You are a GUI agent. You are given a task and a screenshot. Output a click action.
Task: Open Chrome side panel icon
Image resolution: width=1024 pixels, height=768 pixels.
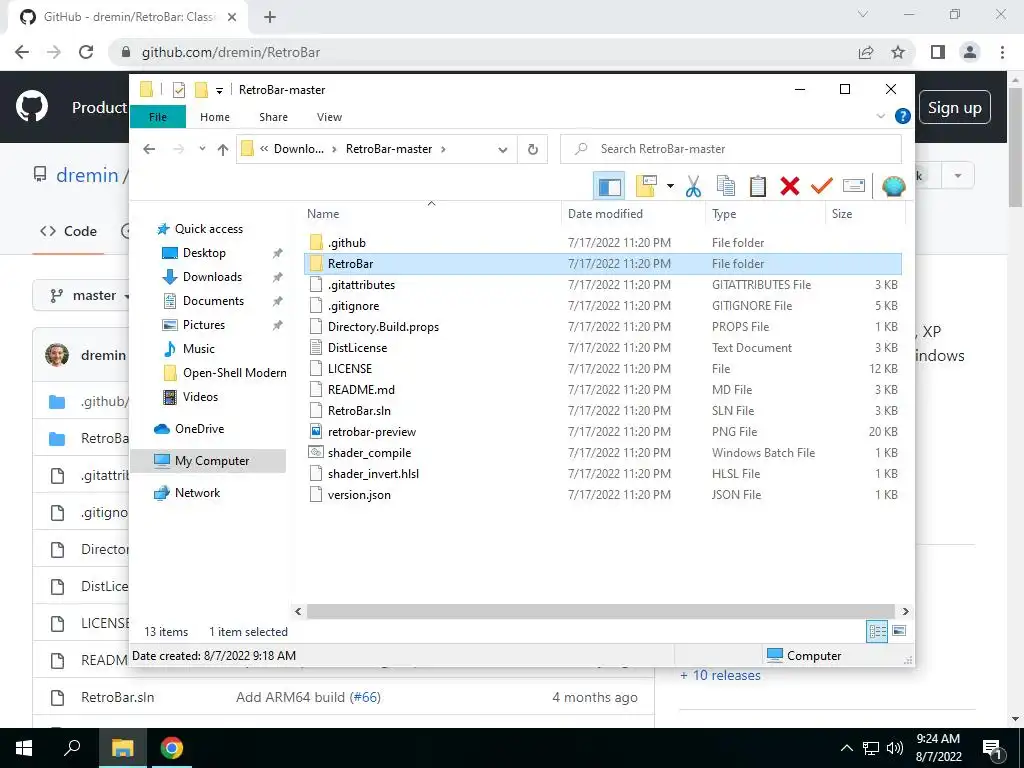(x=938, y=52)
